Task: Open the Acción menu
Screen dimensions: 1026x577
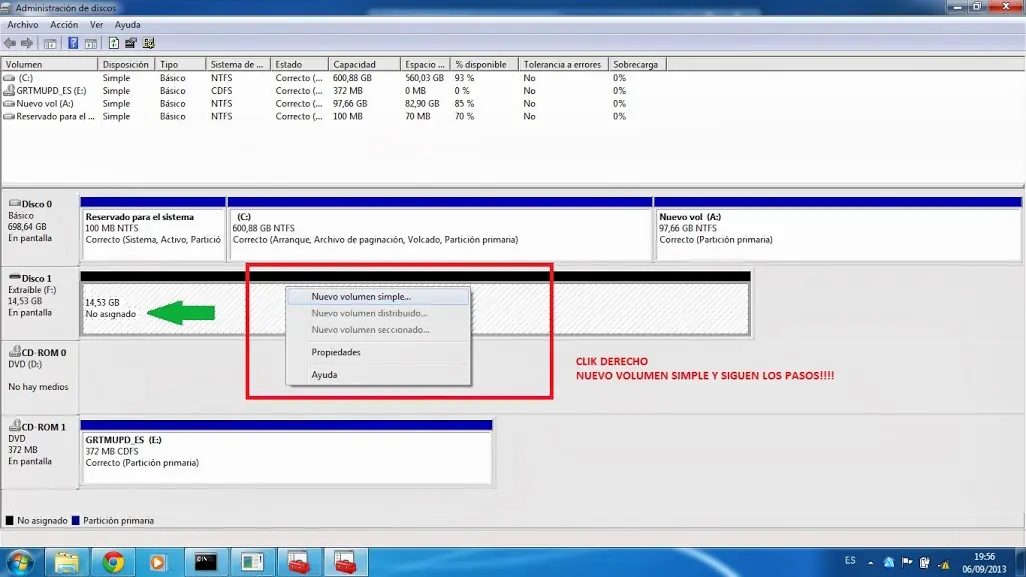Action: (x=62, y=24)
